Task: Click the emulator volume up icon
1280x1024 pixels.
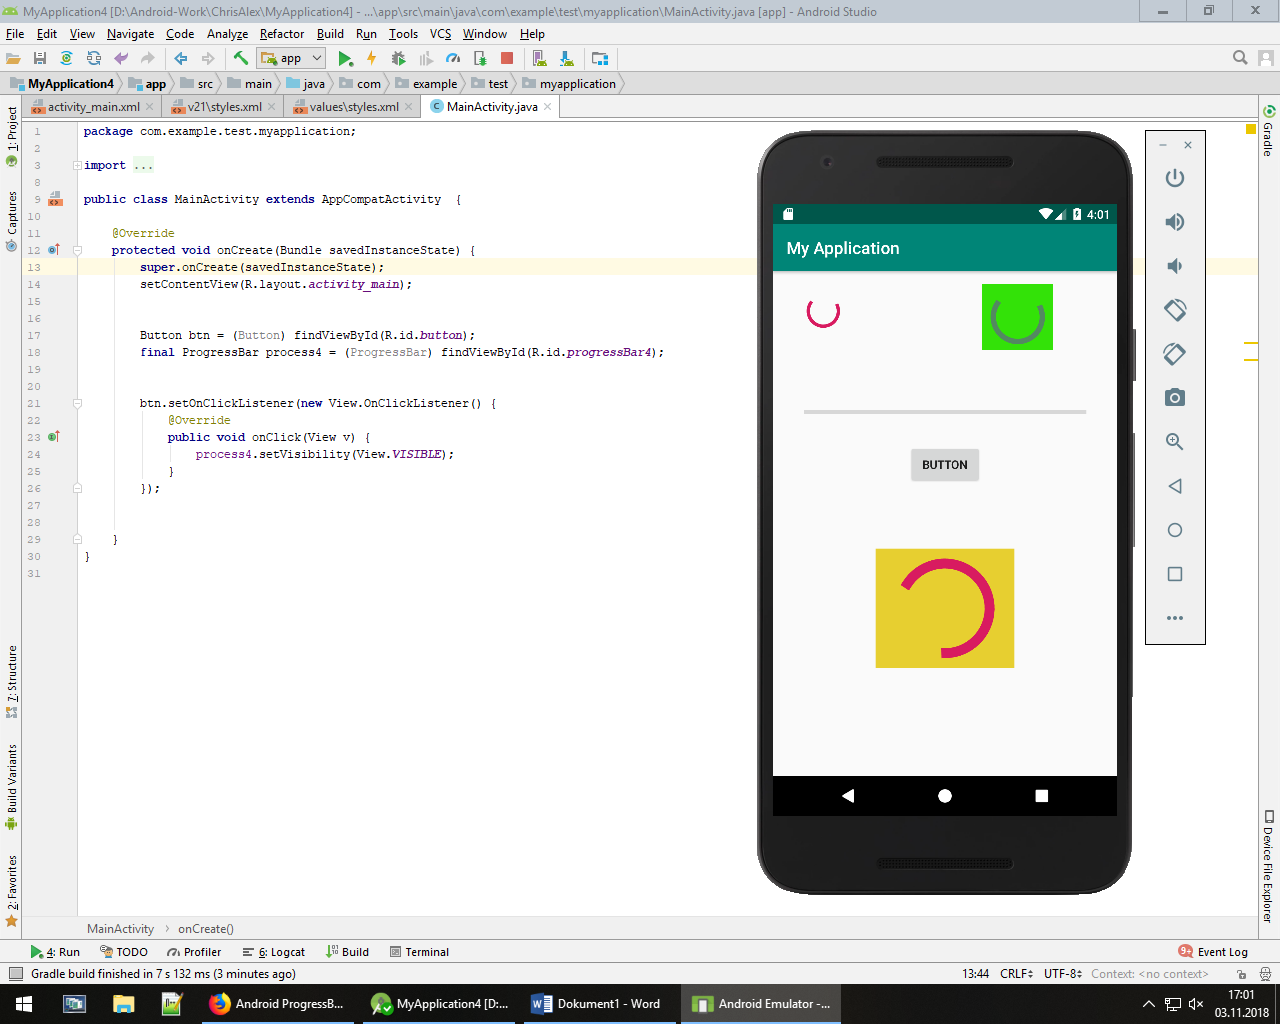Action: pyautogui.click(x=1175, y=222)
